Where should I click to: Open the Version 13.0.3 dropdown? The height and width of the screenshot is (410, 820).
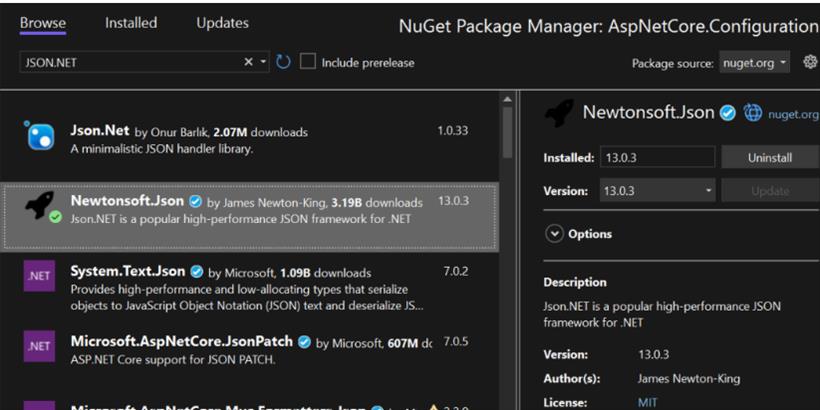point(657,191)
